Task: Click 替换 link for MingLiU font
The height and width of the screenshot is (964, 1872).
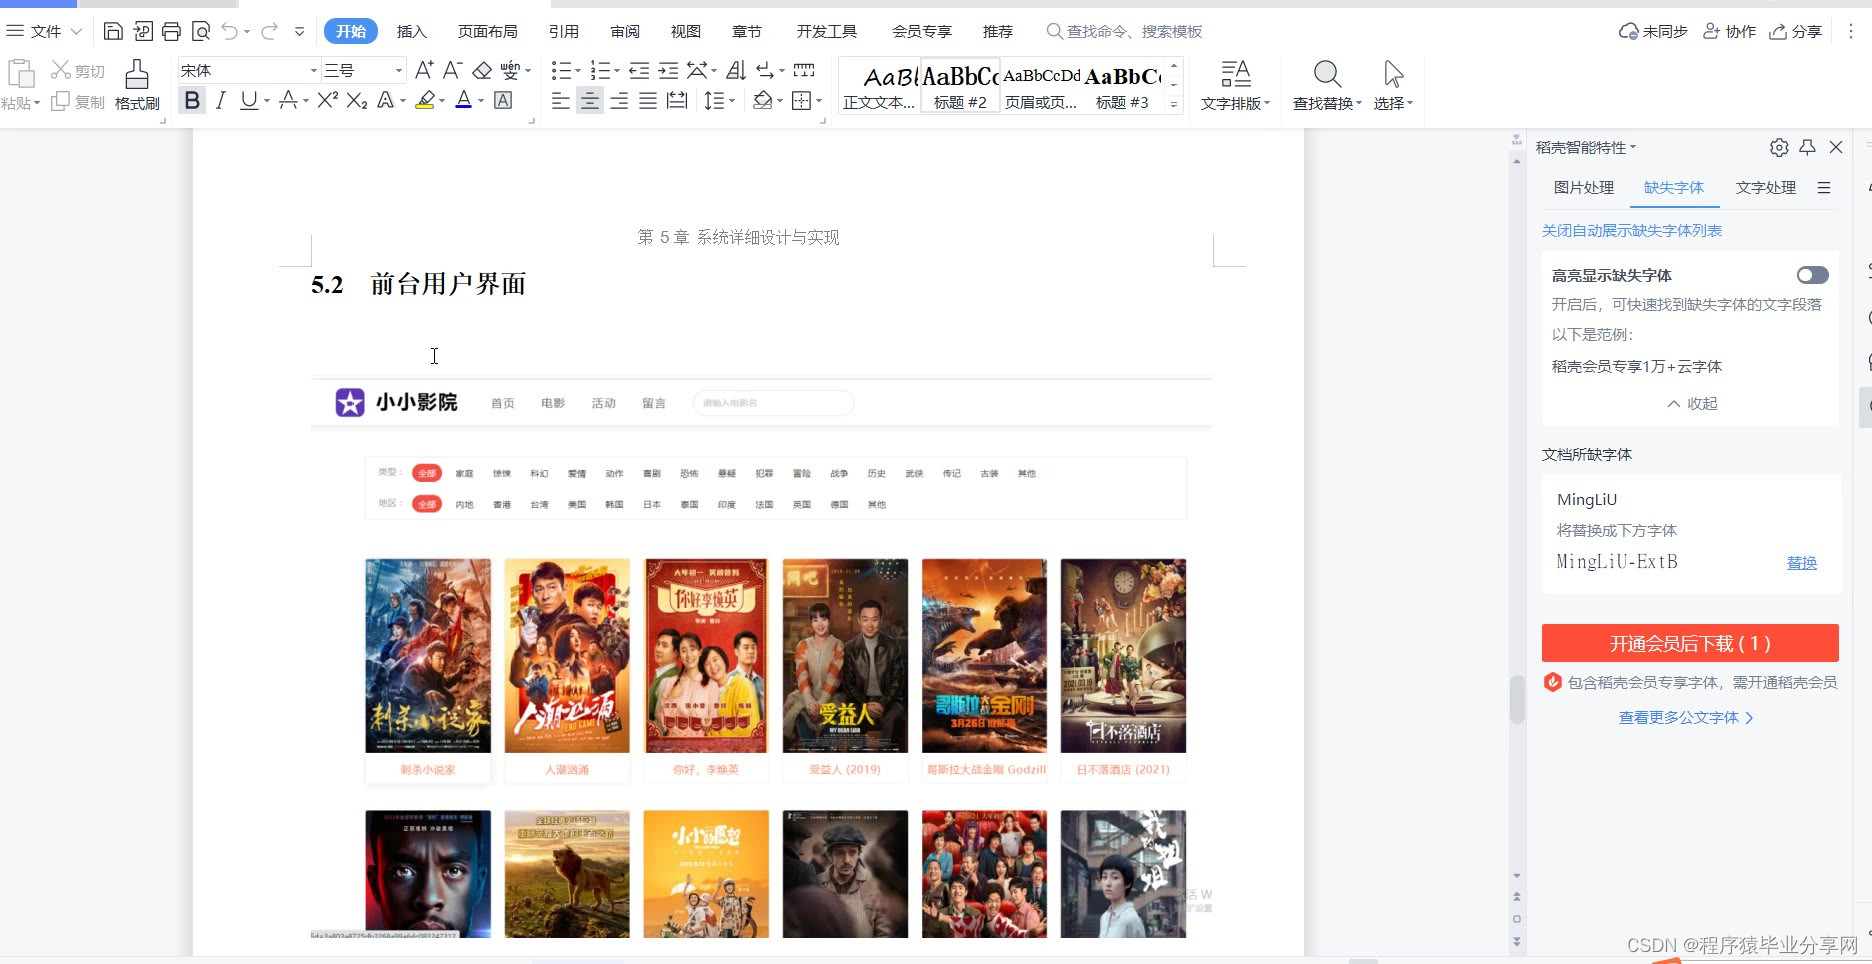Action: tap(1801, 563)
